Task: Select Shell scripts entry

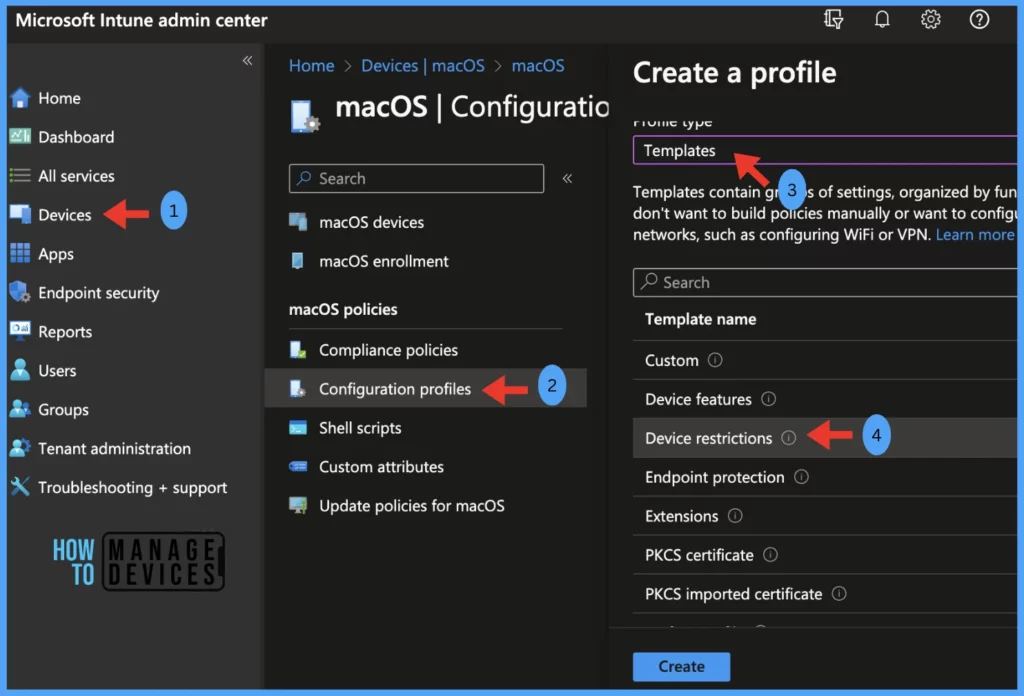Action: click(360, 428)
